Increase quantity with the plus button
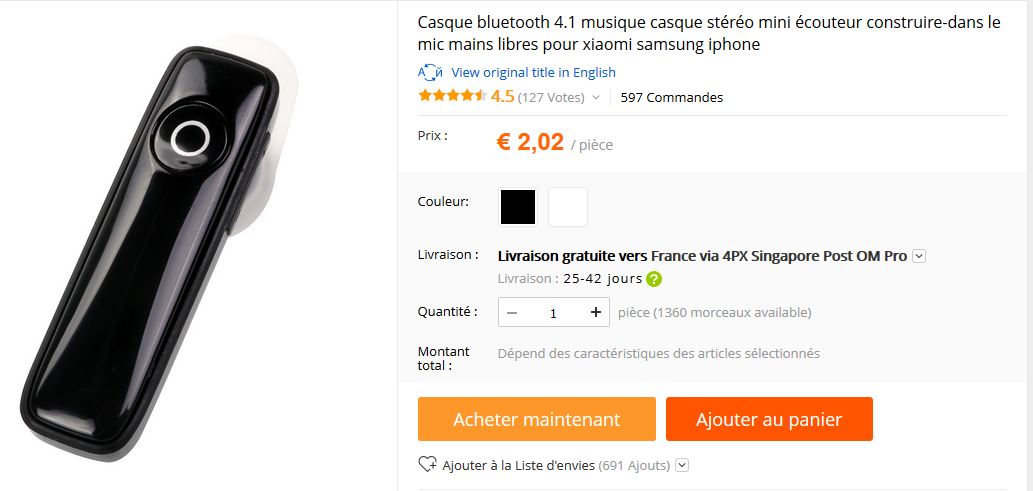The width and height of the screenshot is (1033, 491). pos(595,313)
